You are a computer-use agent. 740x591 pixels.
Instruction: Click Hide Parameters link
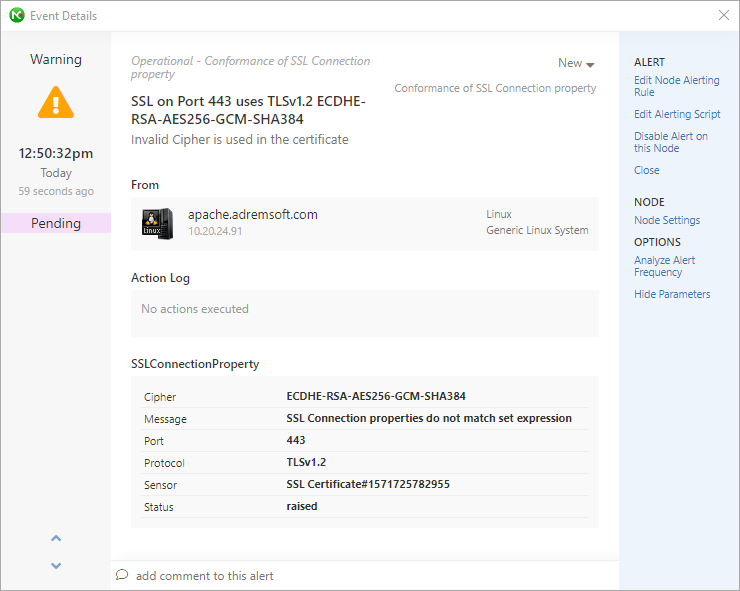[672, 294]
